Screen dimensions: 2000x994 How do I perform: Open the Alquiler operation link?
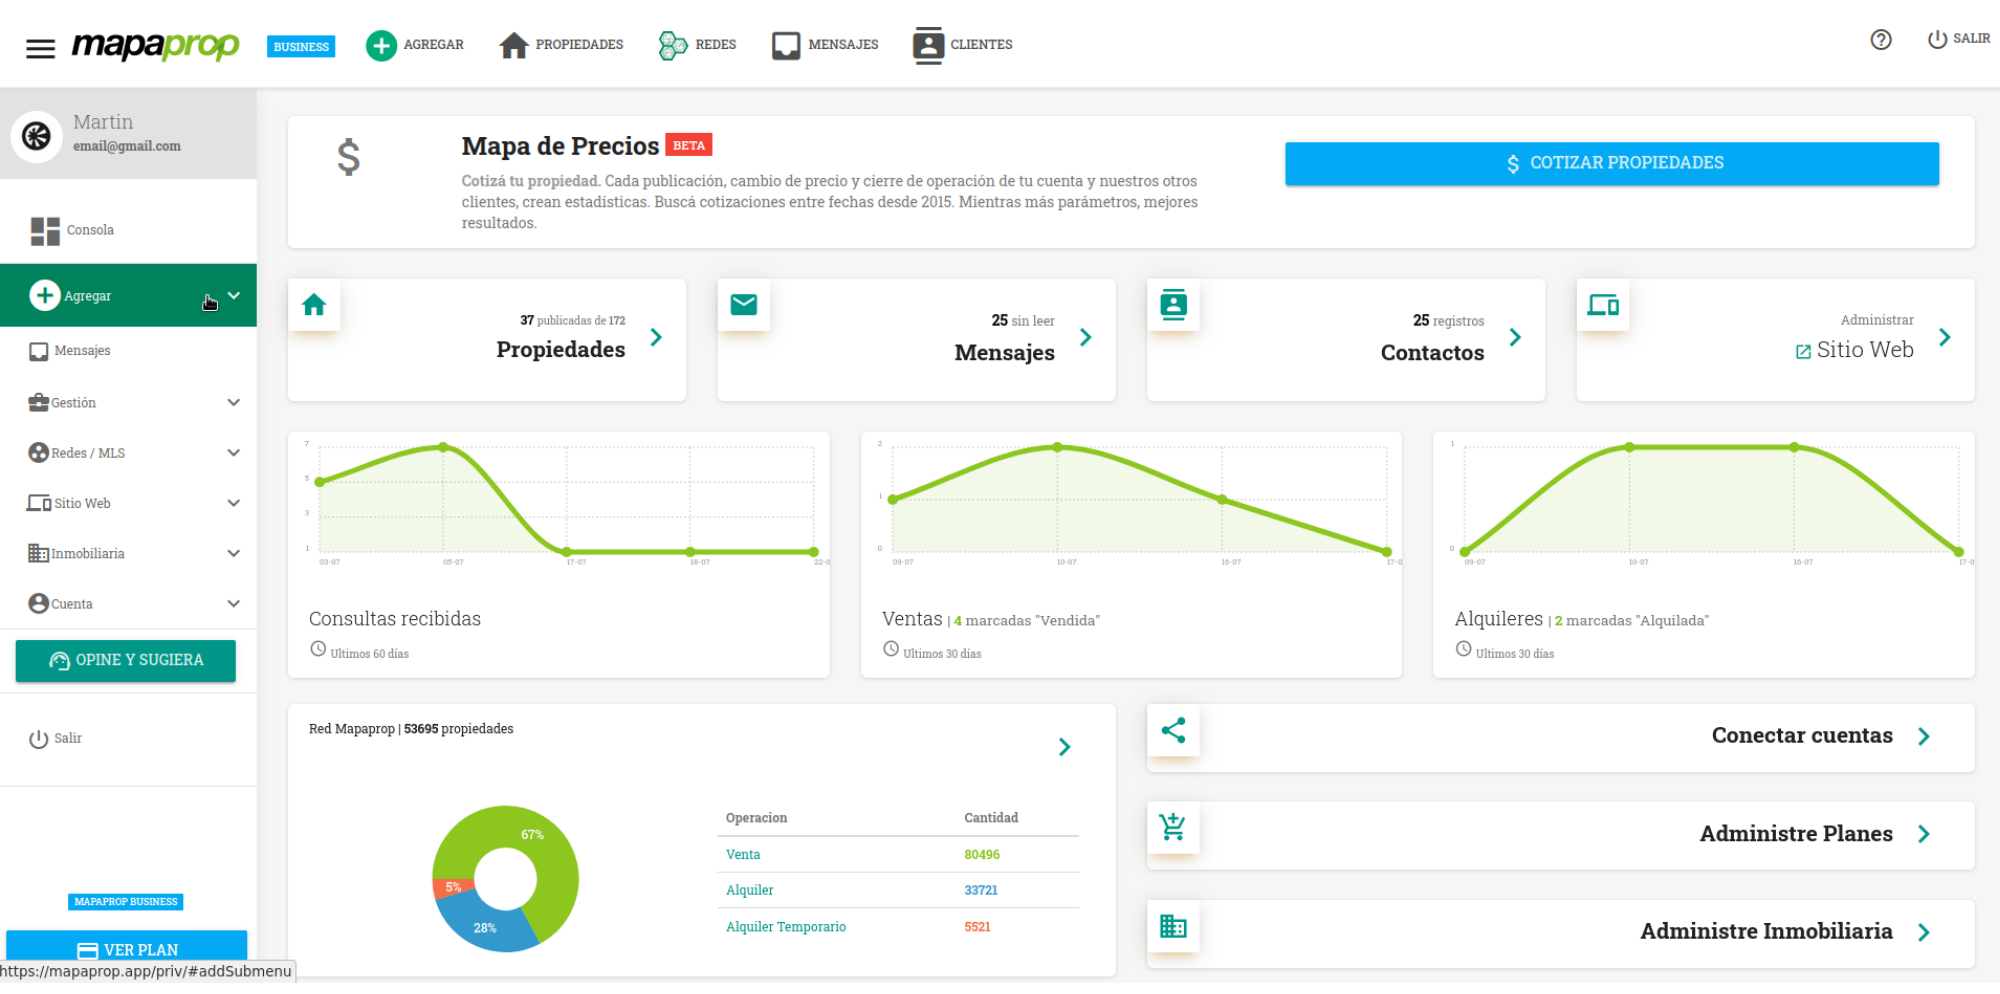coord(750,890)
